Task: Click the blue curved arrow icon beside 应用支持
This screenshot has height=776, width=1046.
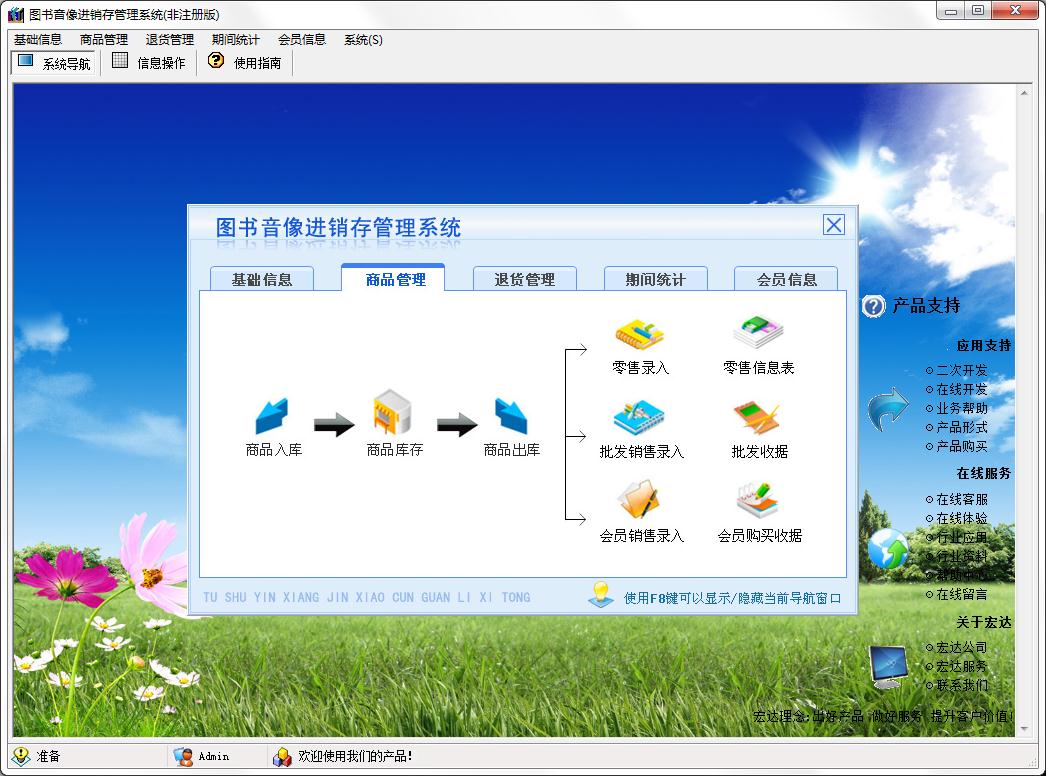Action: [x=888, y=409]
